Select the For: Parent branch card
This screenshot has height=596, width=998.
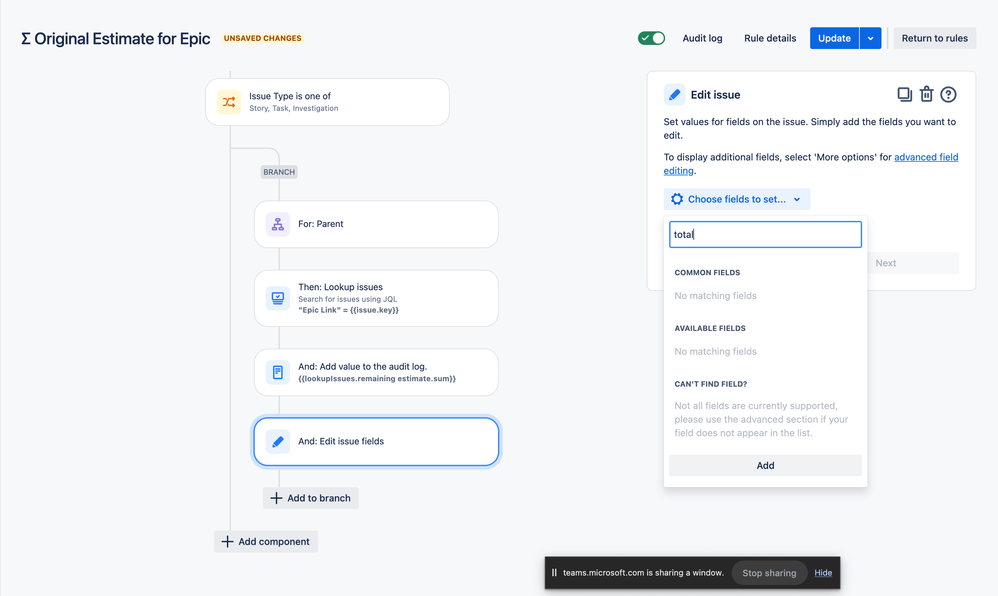(376, 224)
